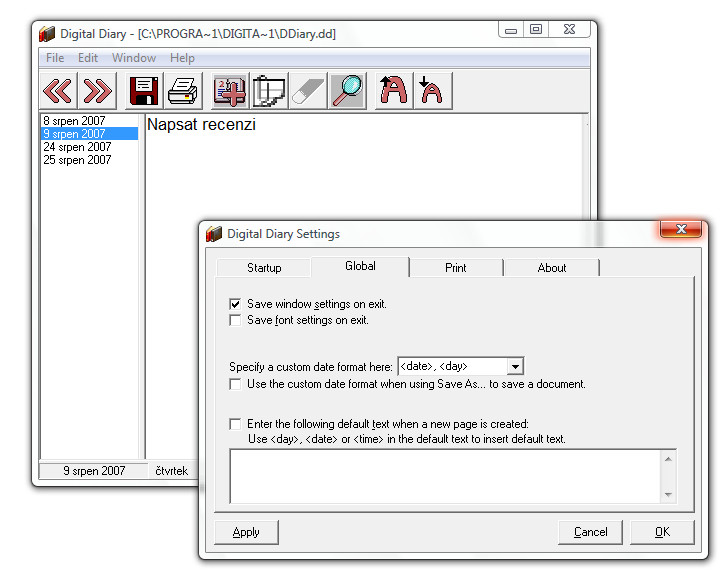The height and width of the screenshot is (574, 727).
Task: Click the Apply button
Action: point(246,532)
